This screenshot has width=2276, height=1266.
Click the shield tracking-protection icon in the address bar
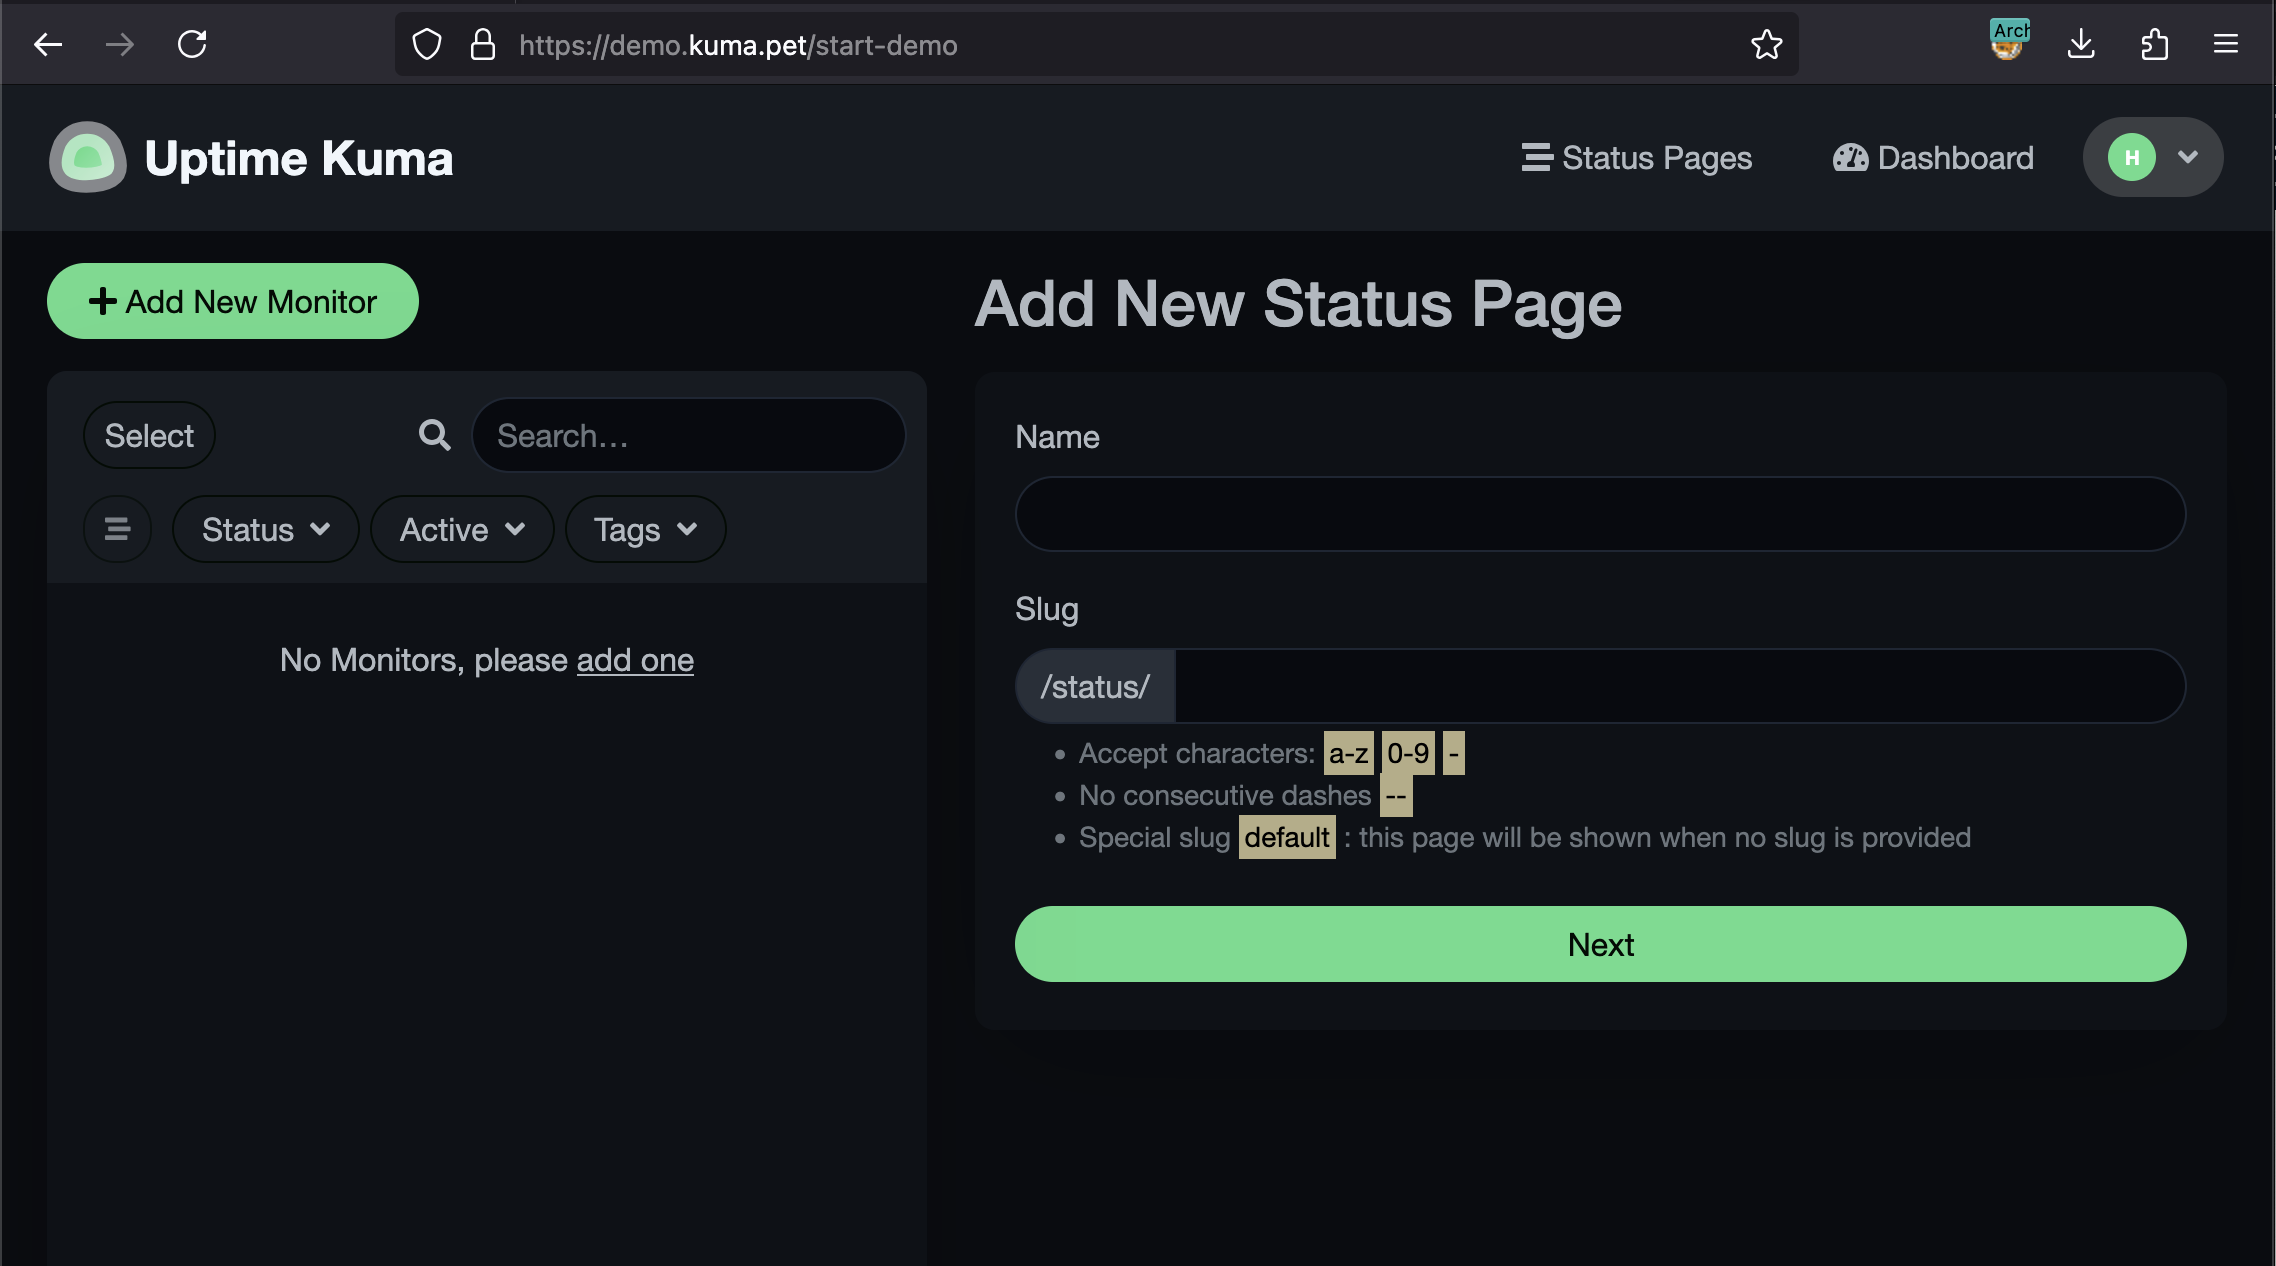[x=426, y=44]
